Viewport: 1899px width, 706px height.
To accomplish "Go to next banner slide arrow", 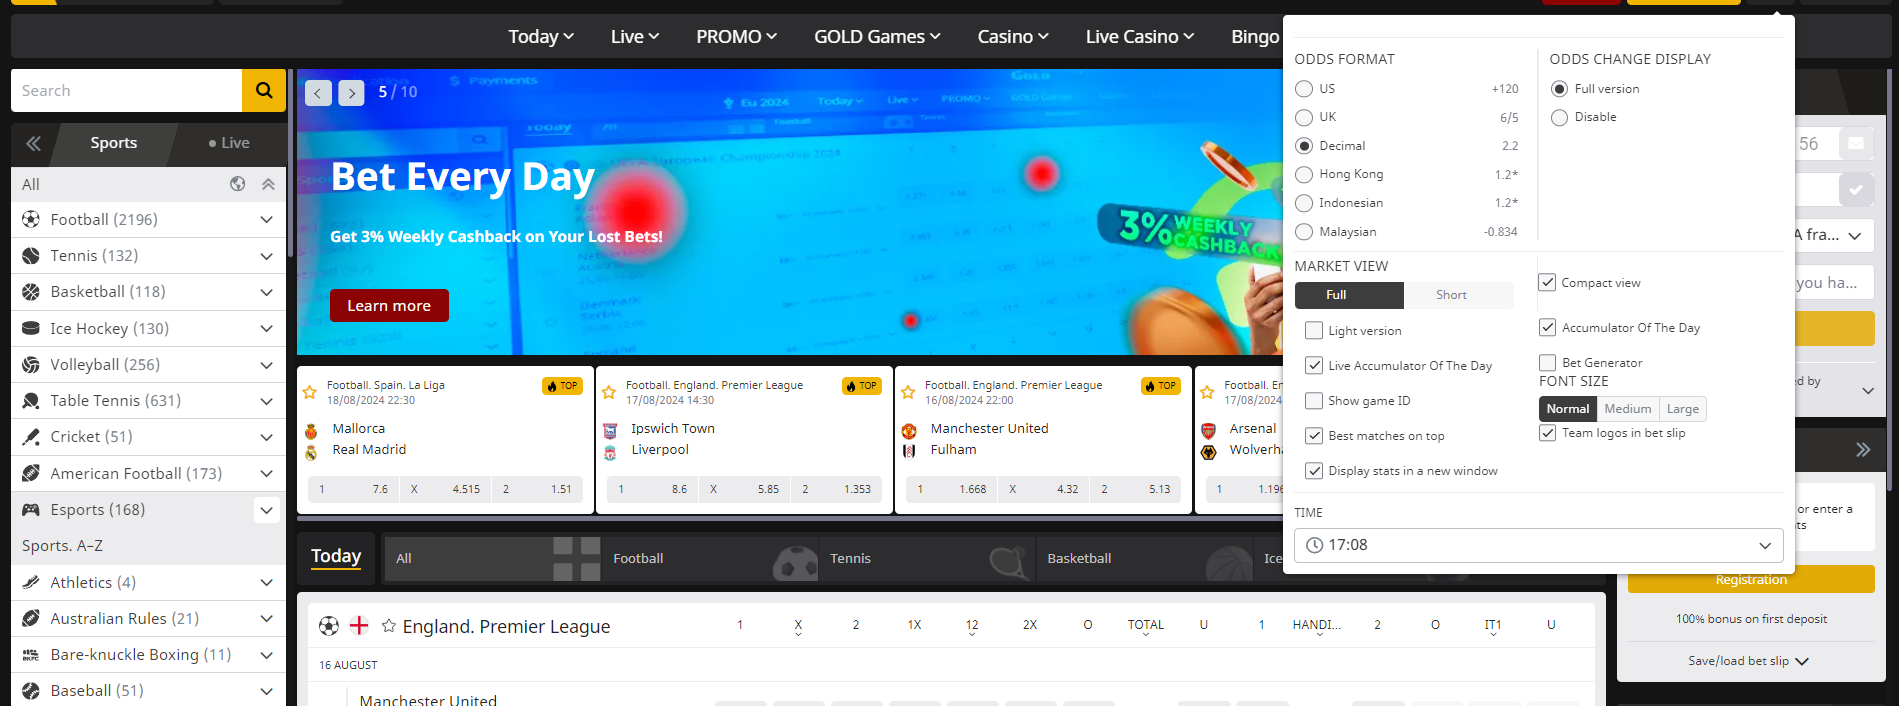I will tap(351, 93).
